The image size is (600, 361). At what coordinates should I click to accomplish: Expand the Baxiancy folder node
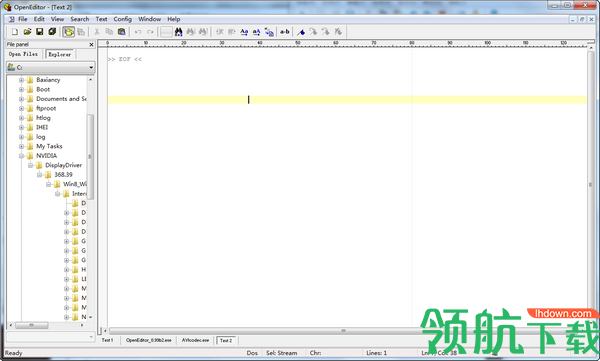[x=22, y=80]
